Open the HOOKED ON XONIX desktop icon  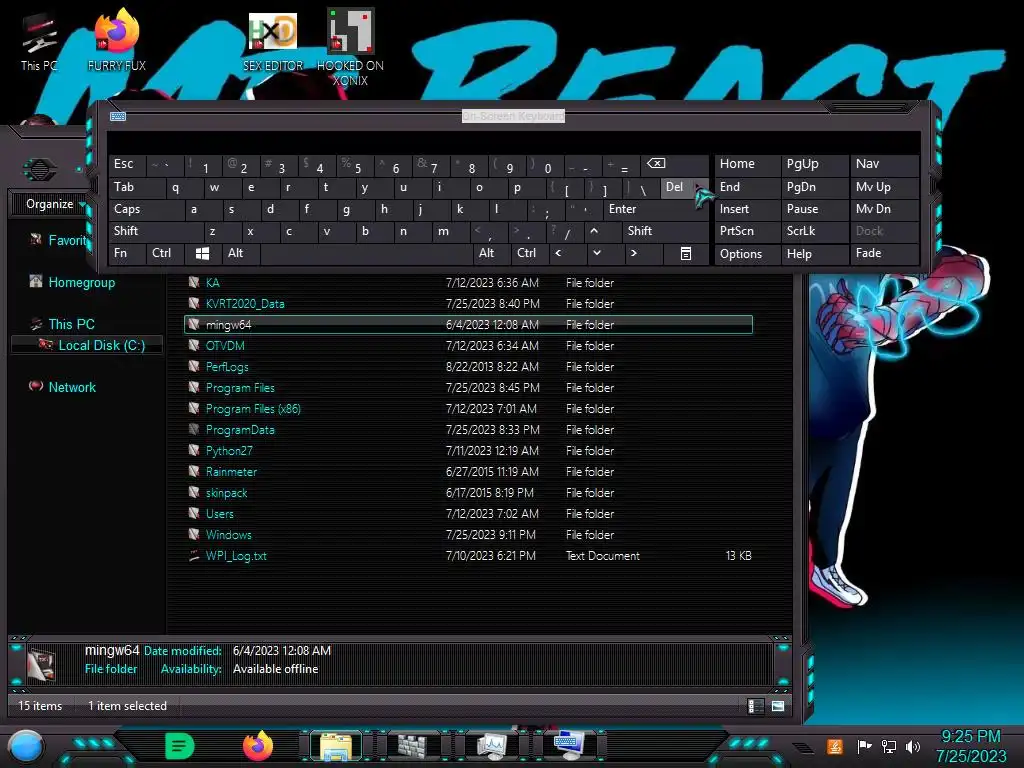pos(350,47)
